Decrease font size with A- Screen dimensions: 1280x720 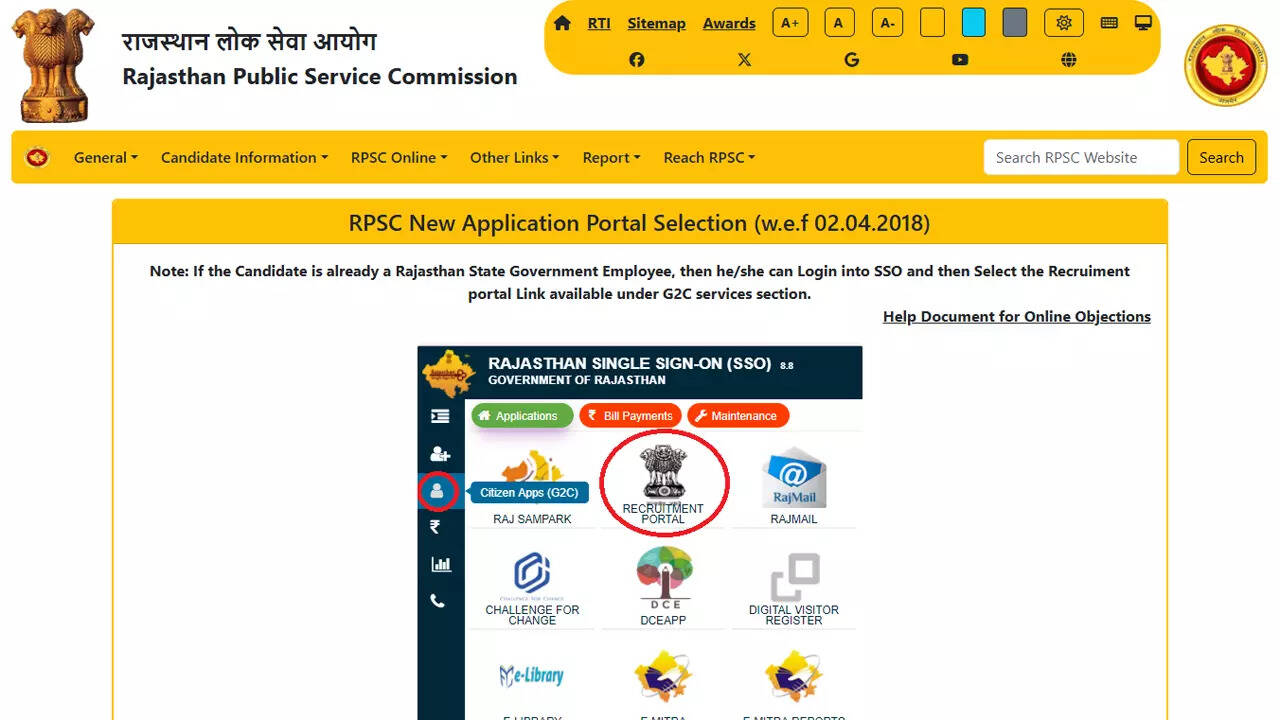point(887,23)
